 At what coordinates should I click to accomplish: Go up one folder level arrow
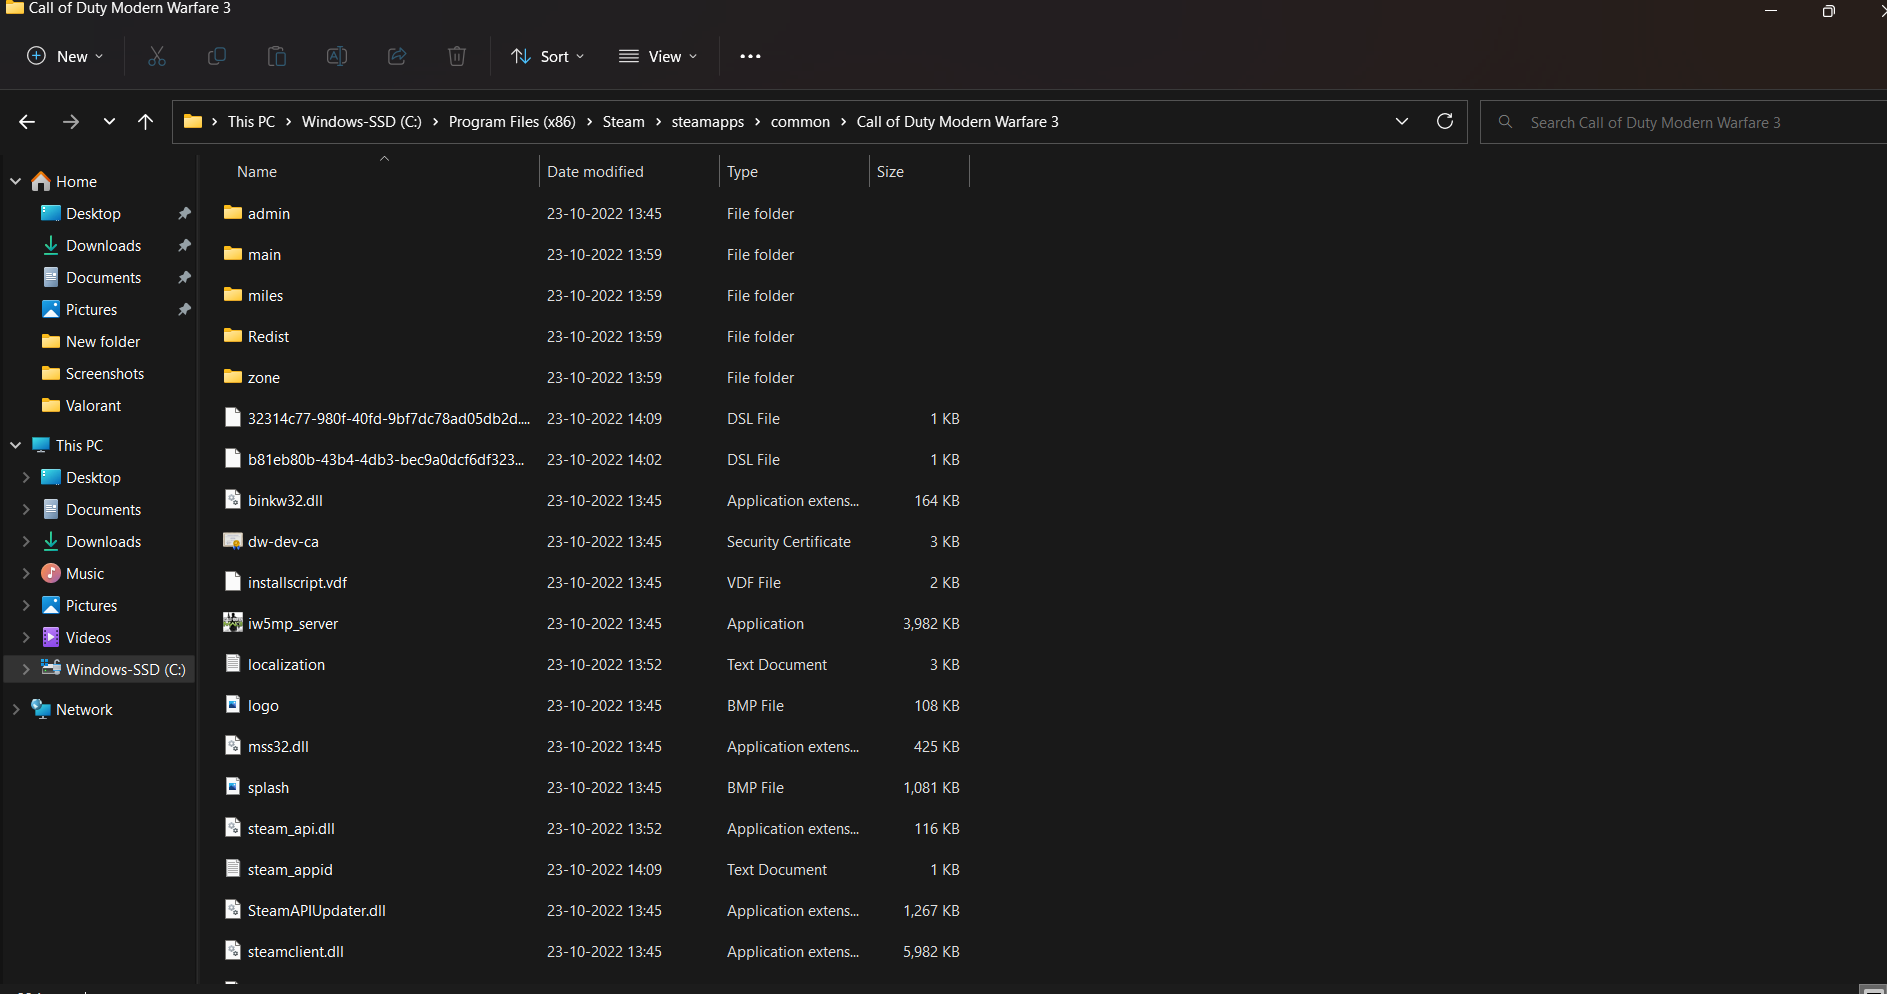(145, 122)
